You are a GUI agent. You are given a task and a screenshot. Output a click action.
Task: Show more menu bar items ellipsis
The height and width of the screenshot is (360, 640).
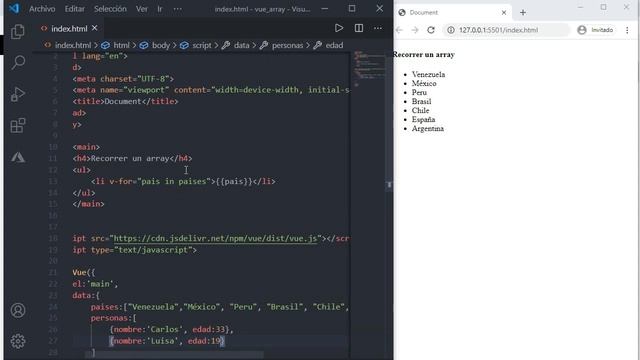178,9
